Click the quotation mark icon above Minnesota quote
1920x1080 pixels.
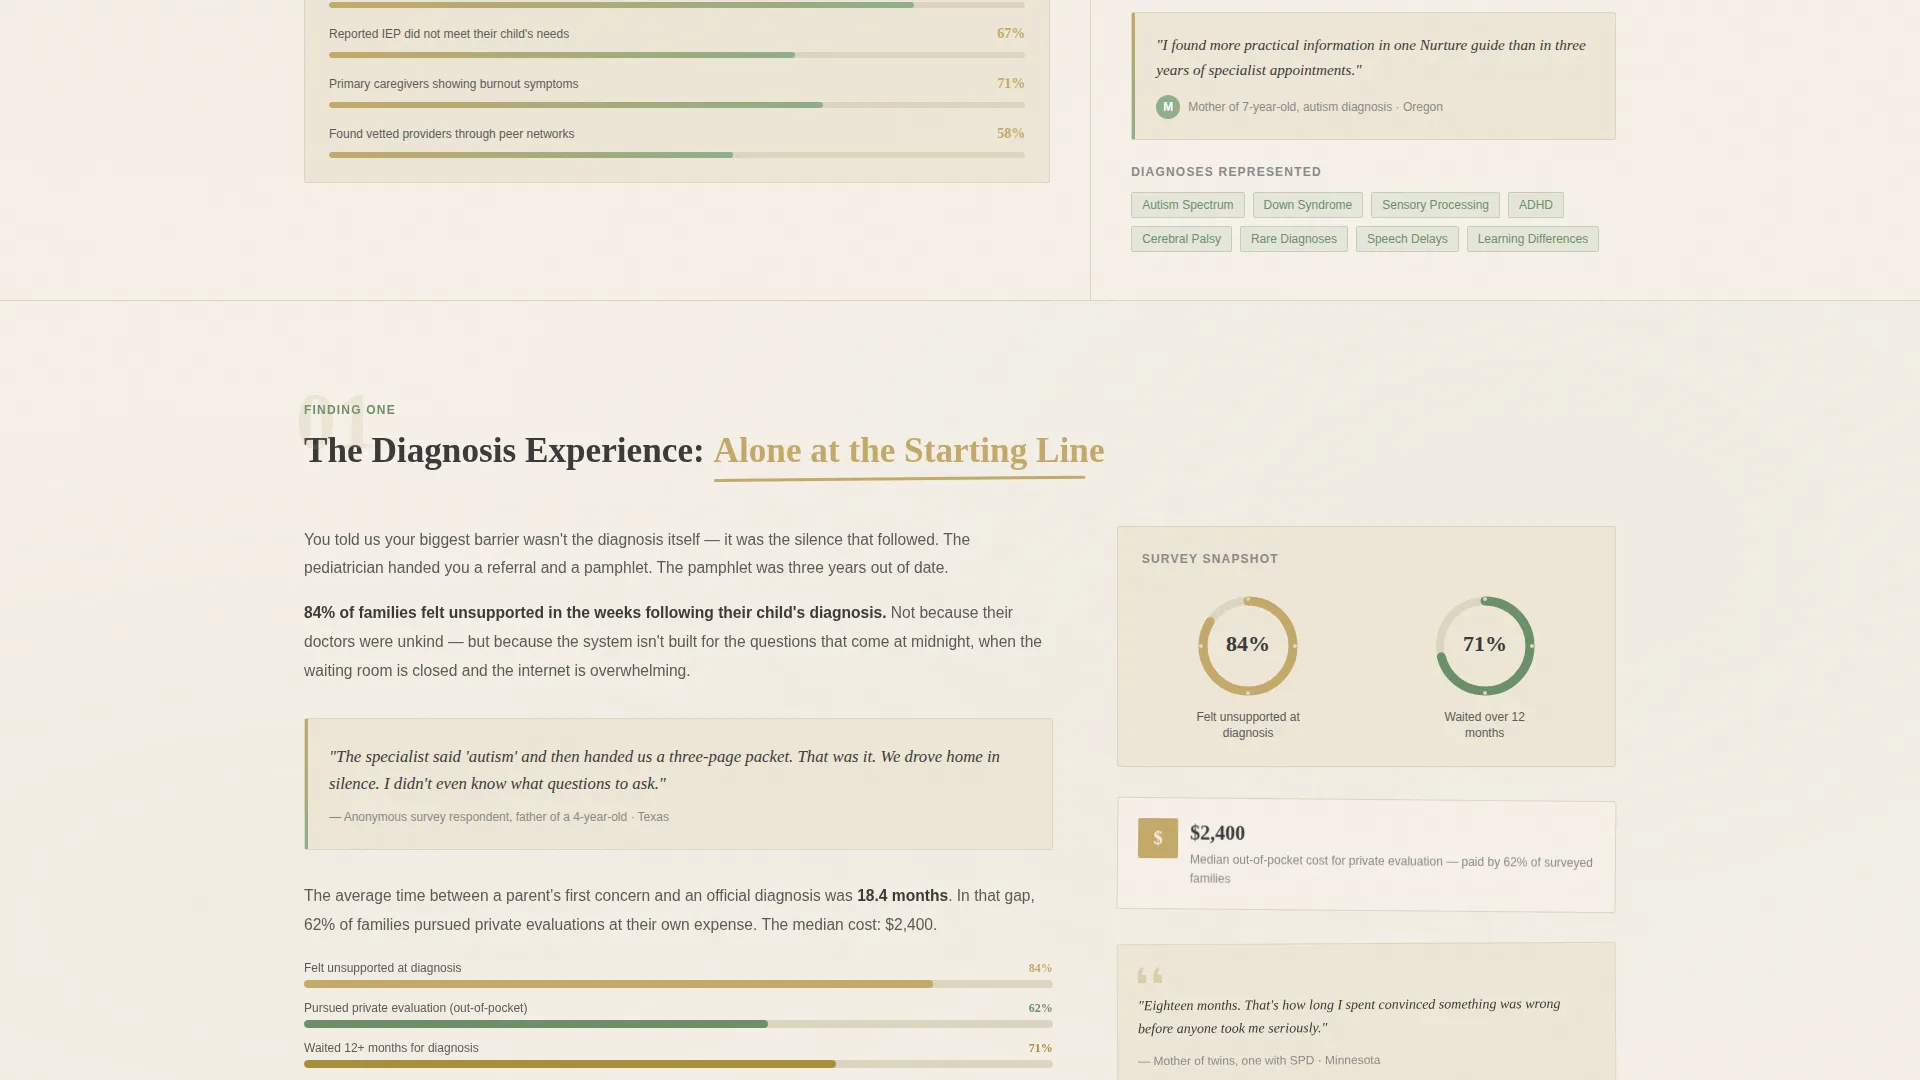click(x=1150, y=975)
